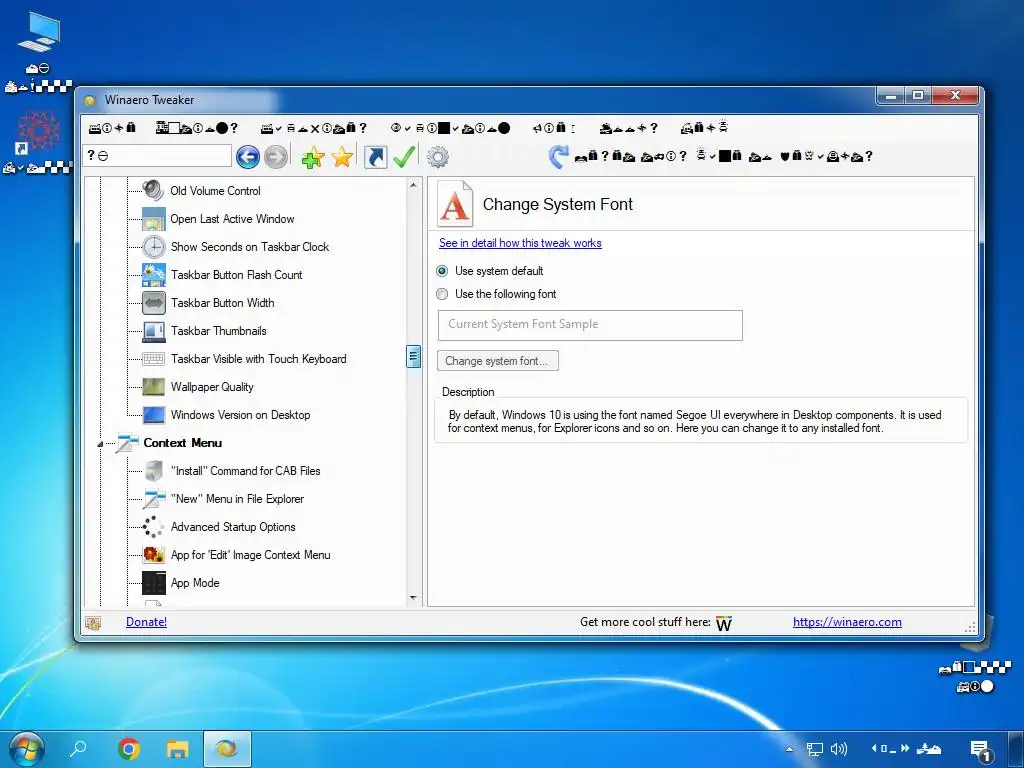Click the search box in the toolbar
The height and width of the screenshot is (768, 1024).
tap(157, 156)
